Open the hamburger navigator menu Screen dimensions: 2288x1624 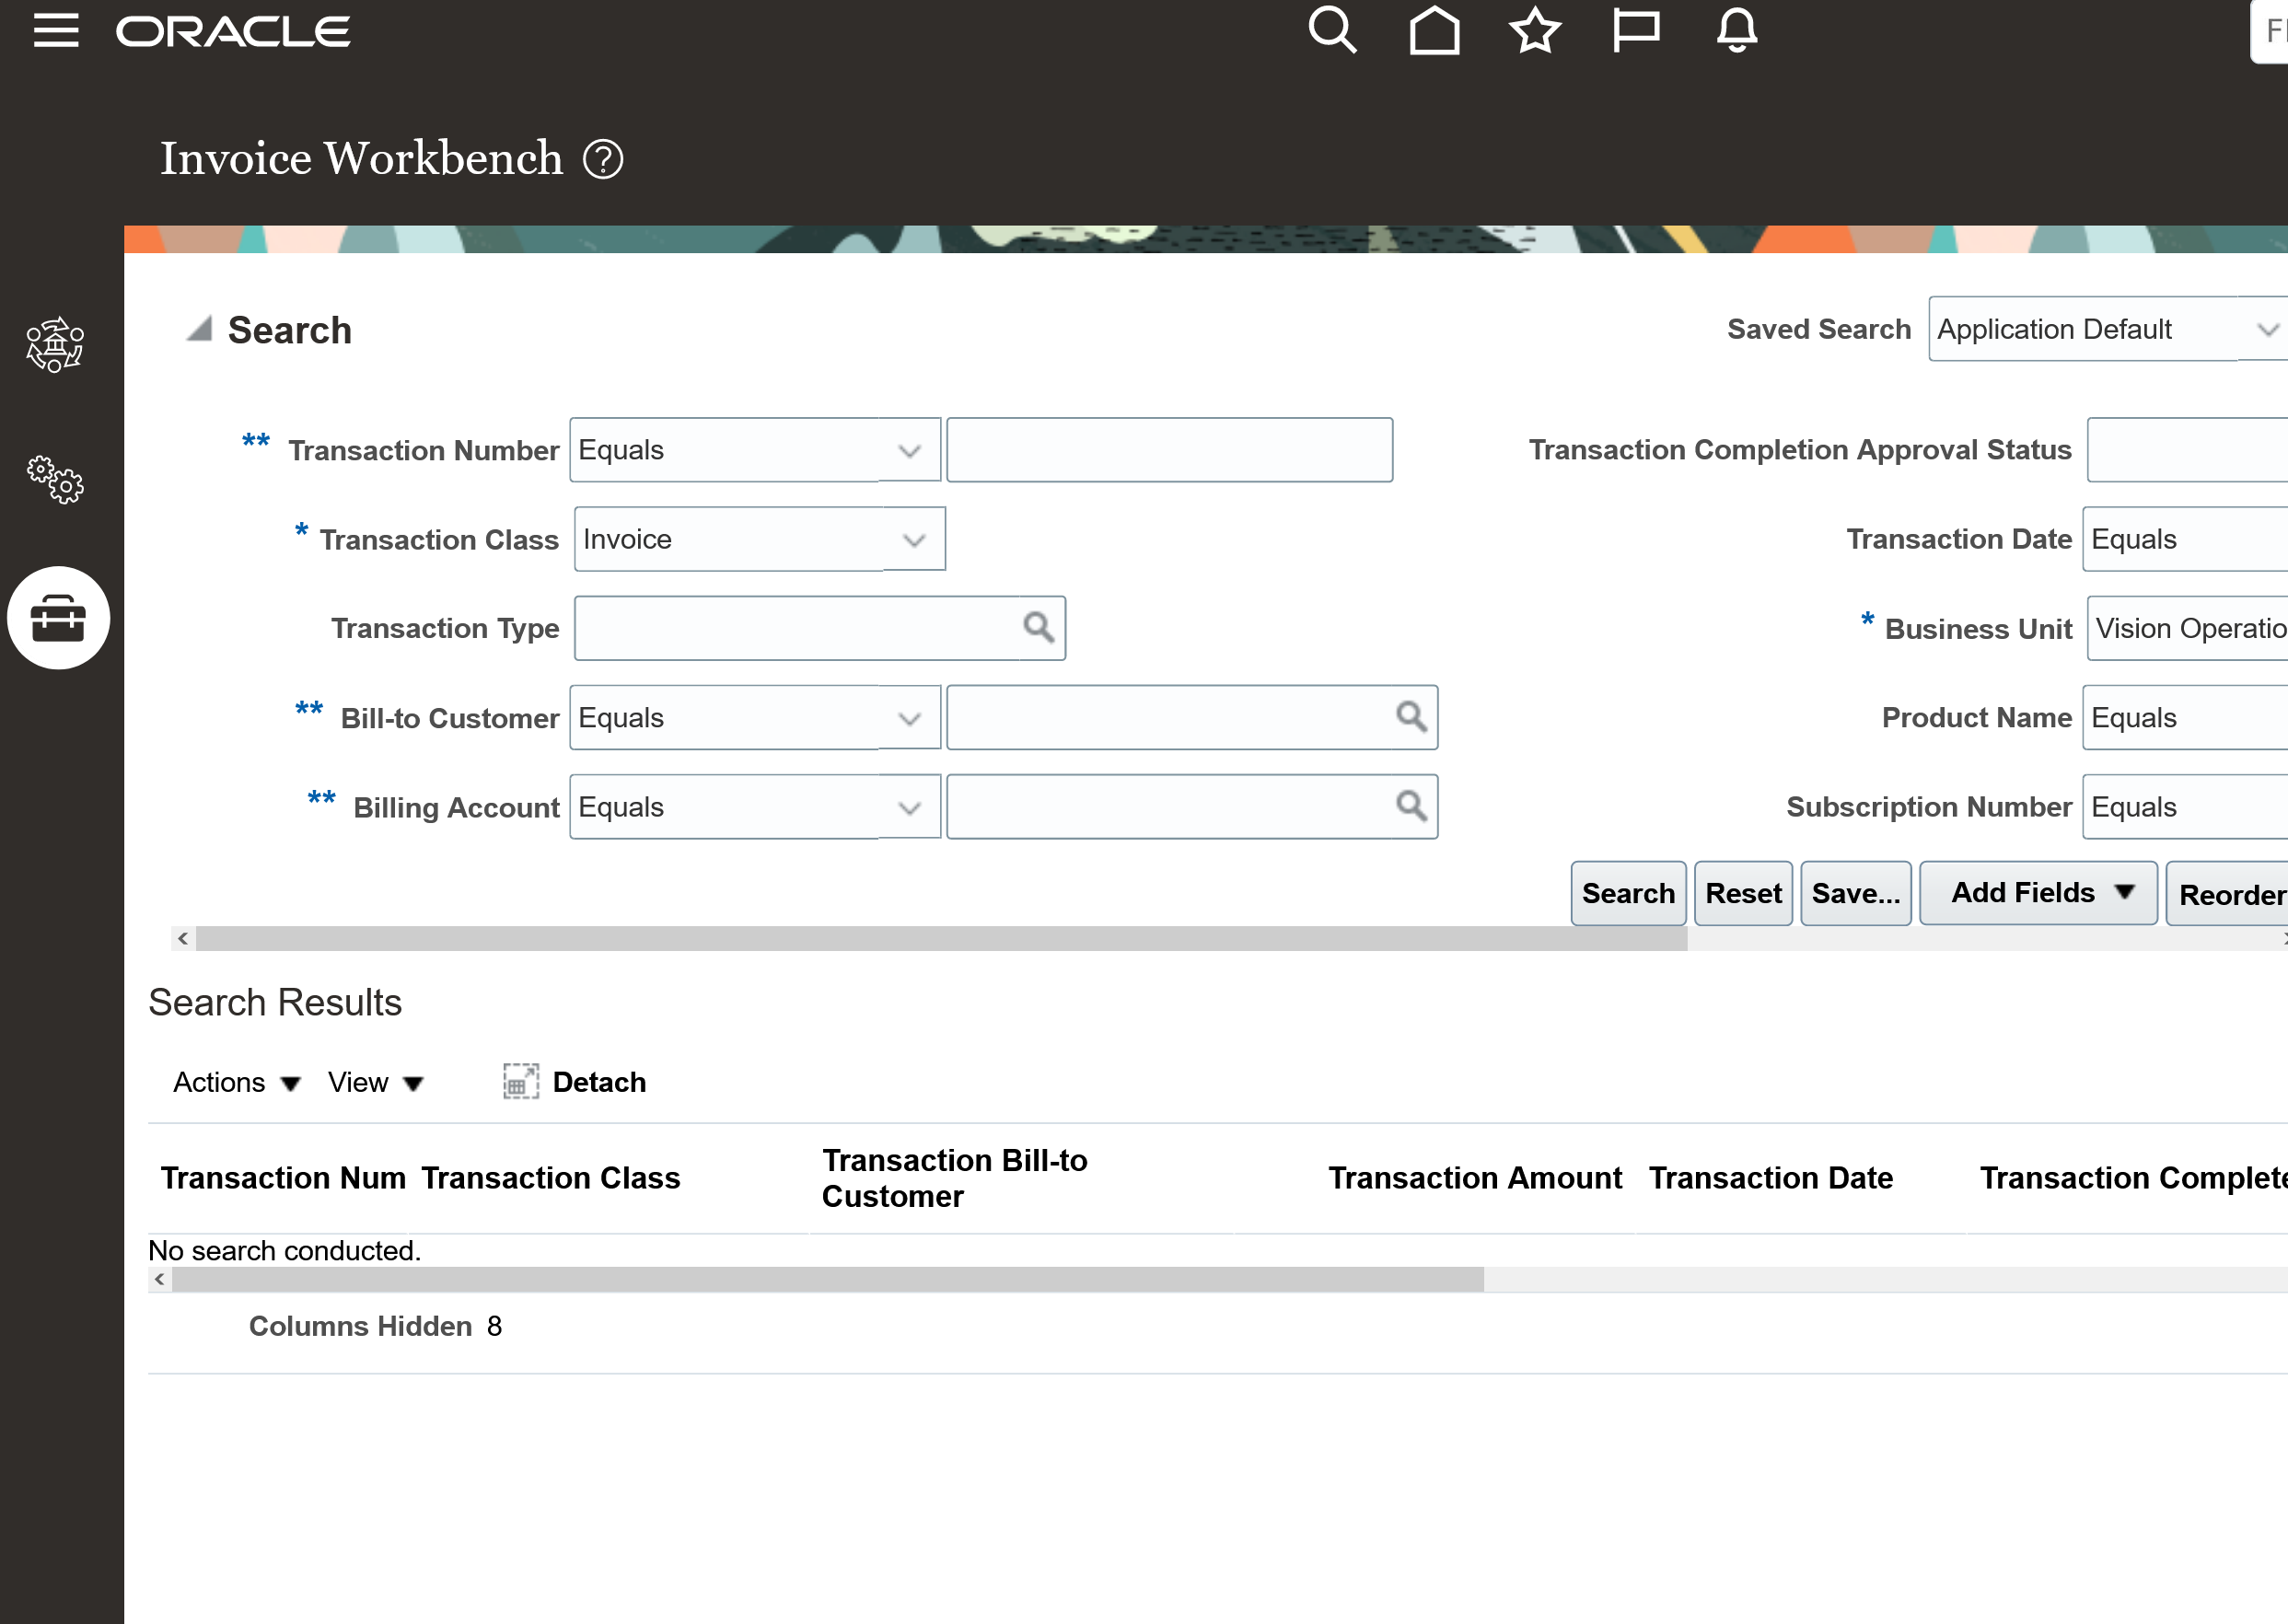click(x=56, y=31)
